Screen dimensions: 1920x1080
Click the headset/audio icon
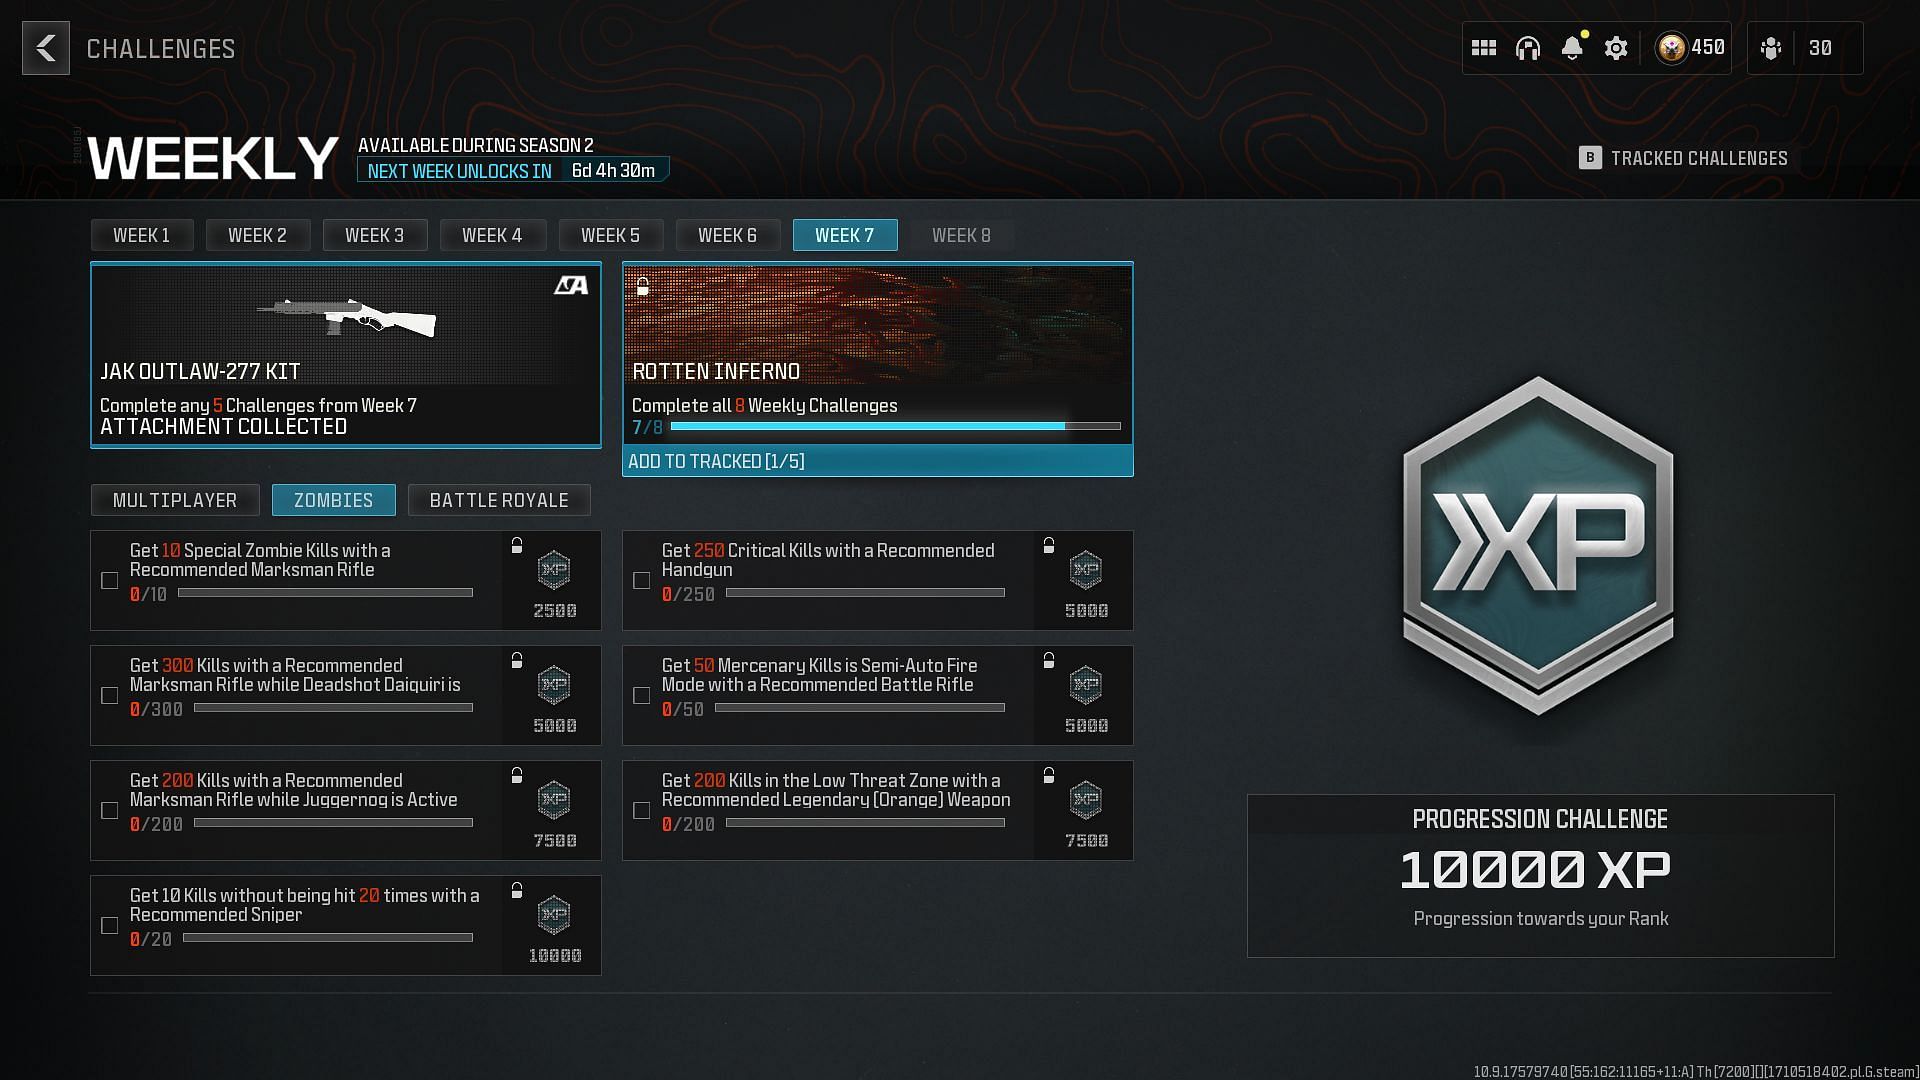tap(1528, 47)
